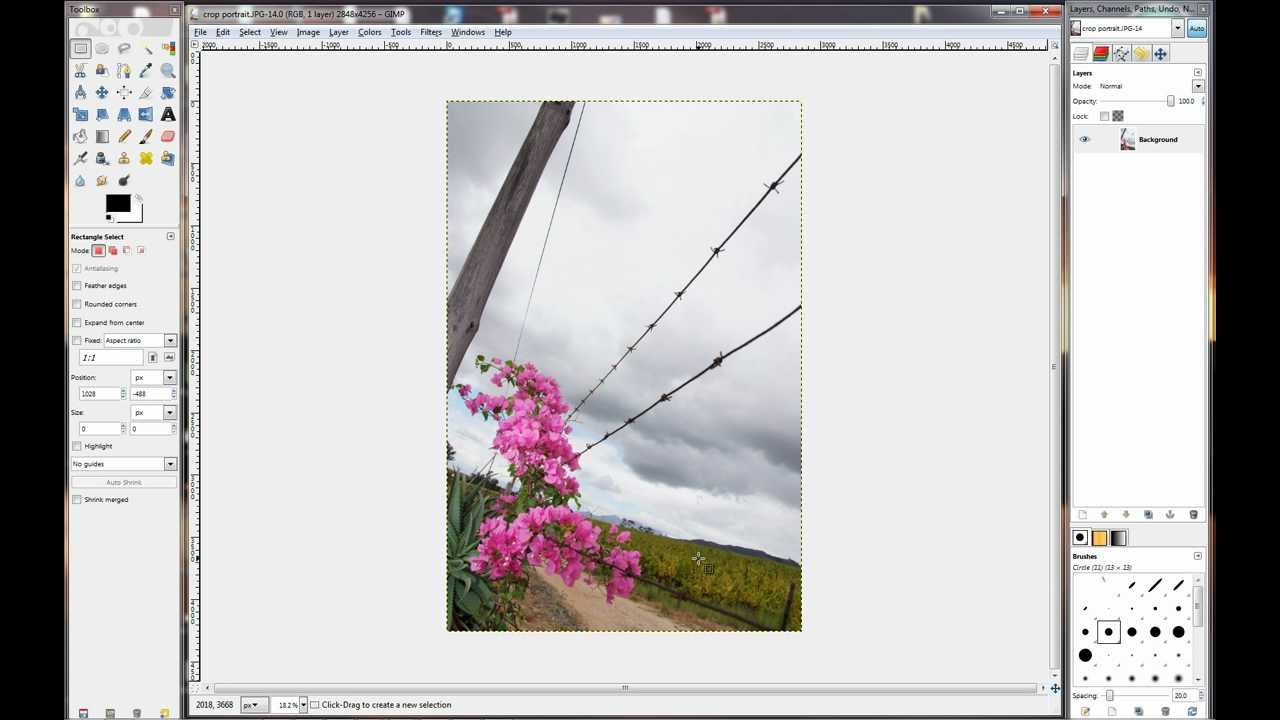Refresh brushes with the reload icon

[1192, 711]
